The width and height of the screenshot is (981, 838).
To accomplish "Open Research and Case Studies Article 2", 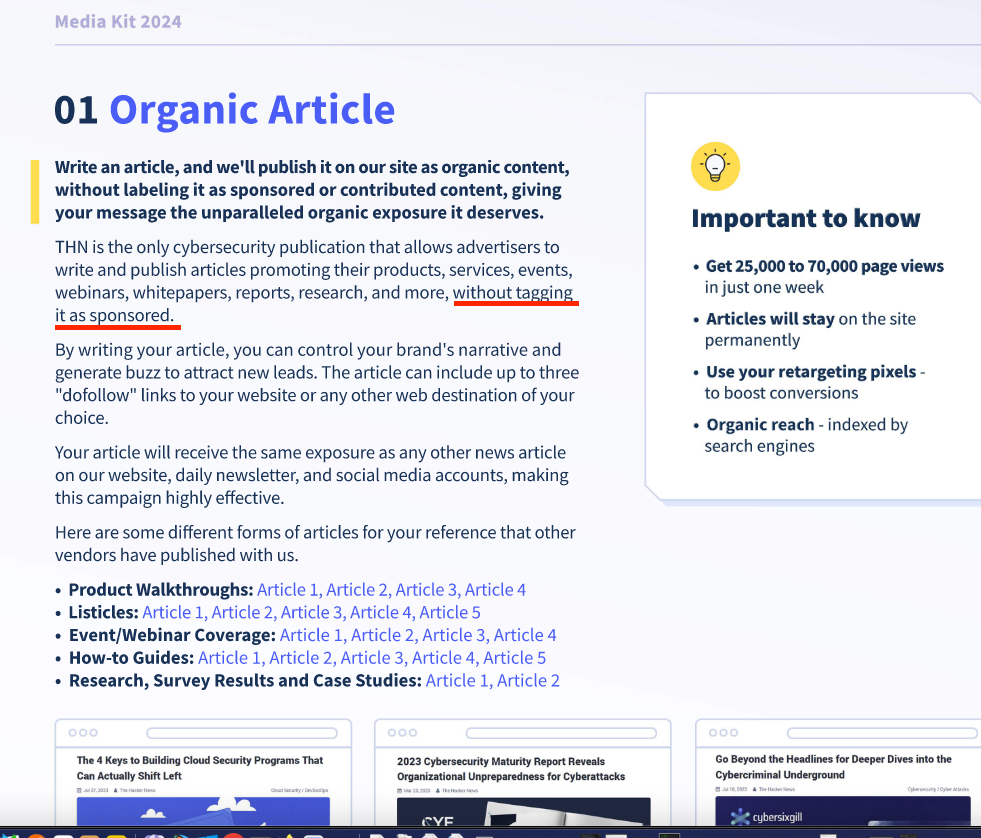I will [x=528, y=681].
